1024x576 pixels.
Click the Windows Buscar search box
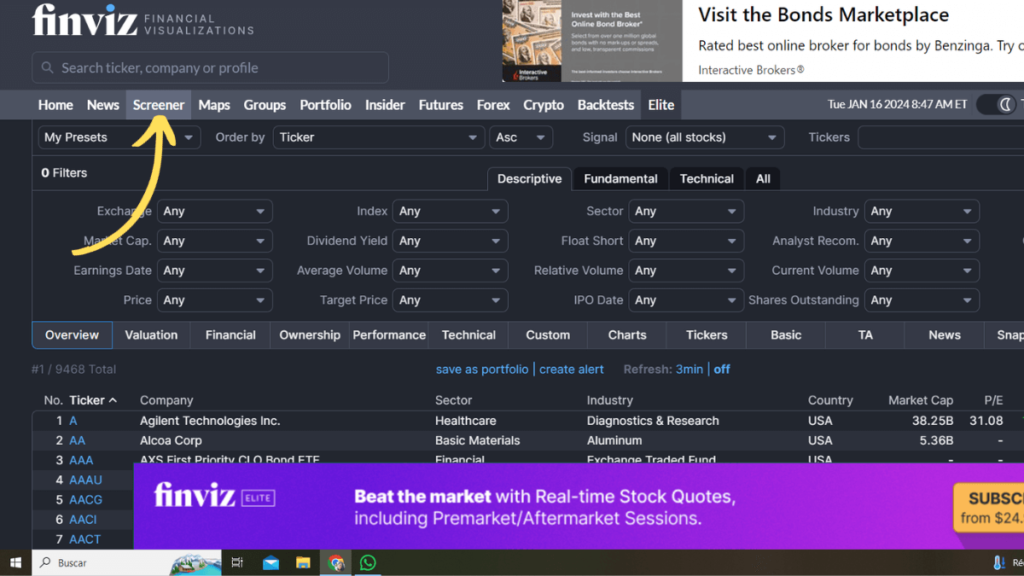point(127,562)
